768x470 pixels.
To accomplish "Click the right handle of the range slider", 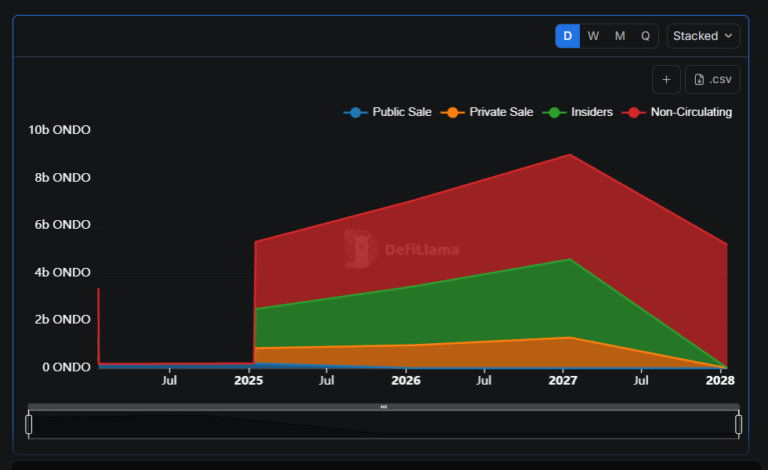I will click(738, 424).
